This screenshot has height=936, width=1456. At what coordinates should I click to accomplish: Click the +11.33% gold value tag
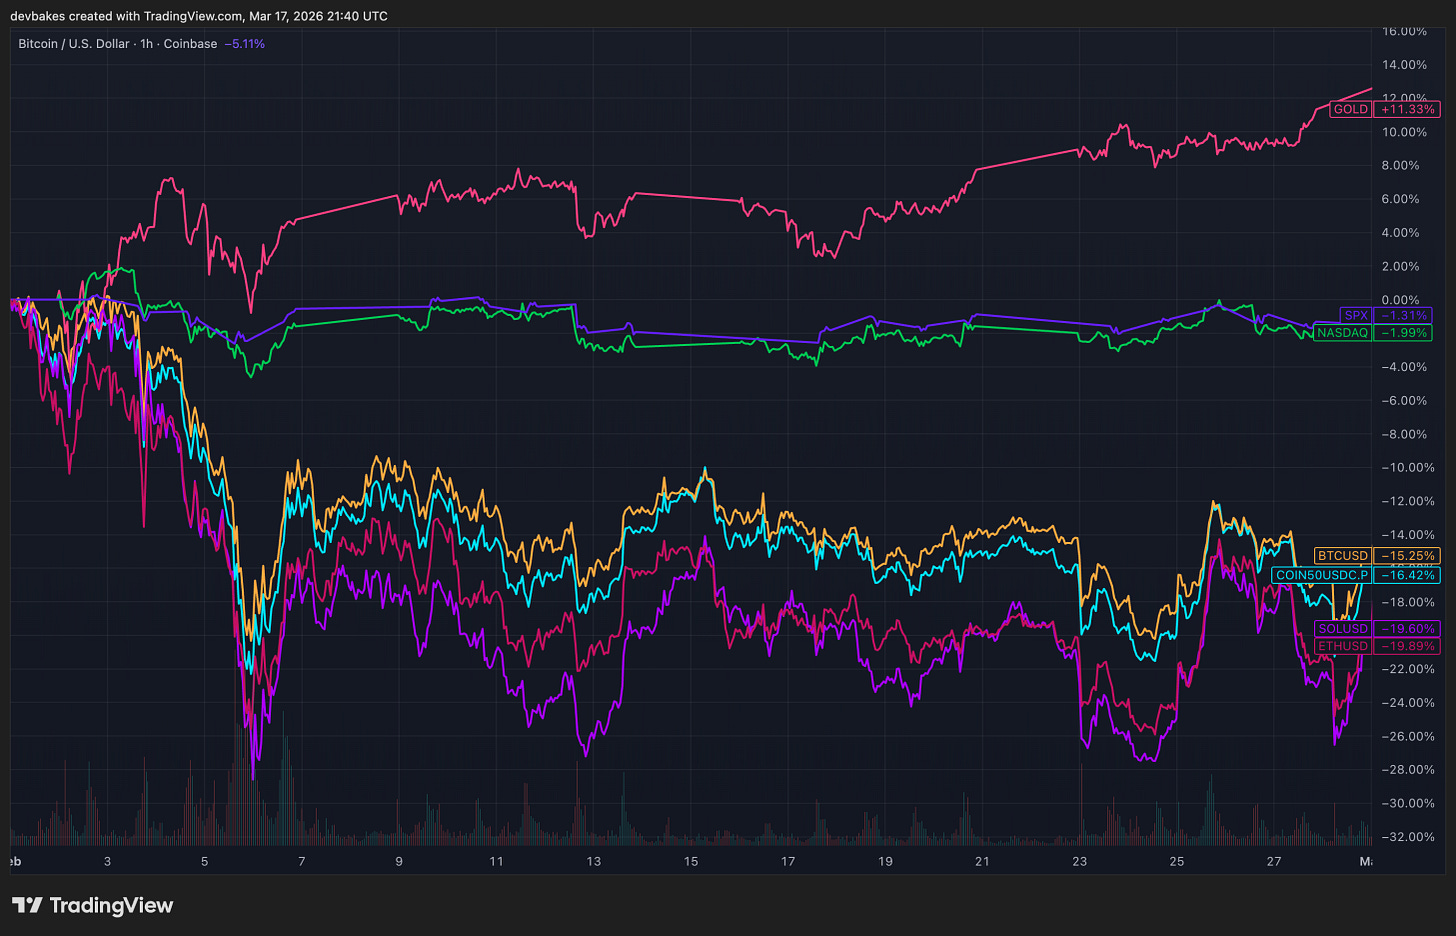tap(1407, 109)
